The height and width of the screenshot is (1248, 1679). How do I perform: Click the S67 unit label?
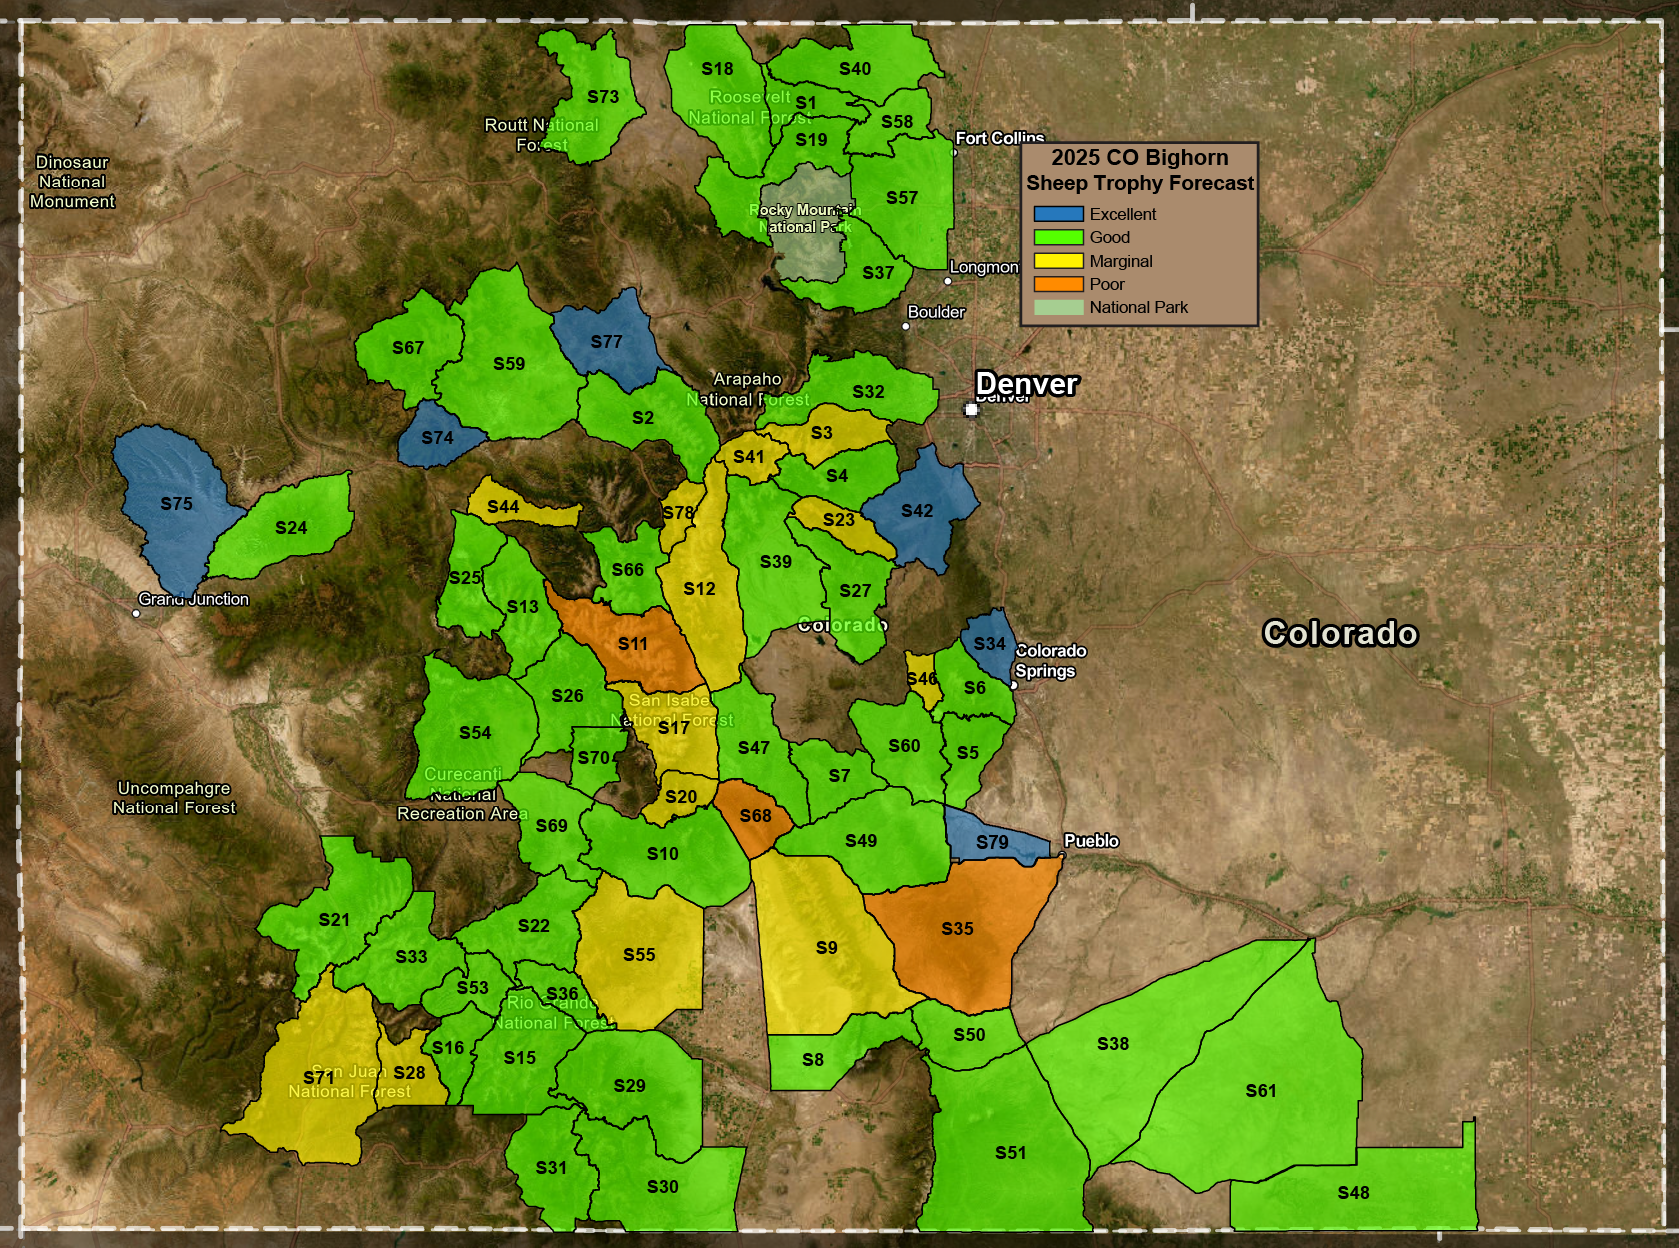[407, 348]
